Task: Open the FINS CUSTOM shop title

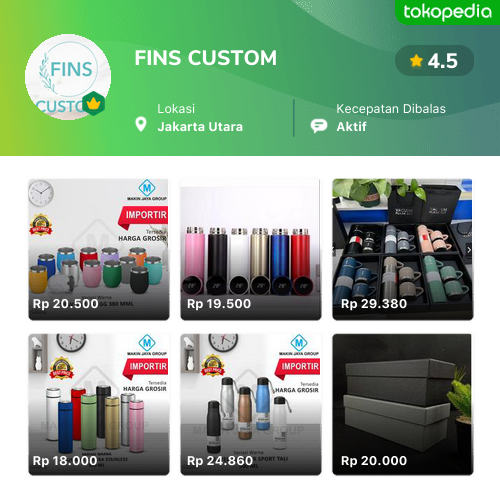Action: point(206,58)
